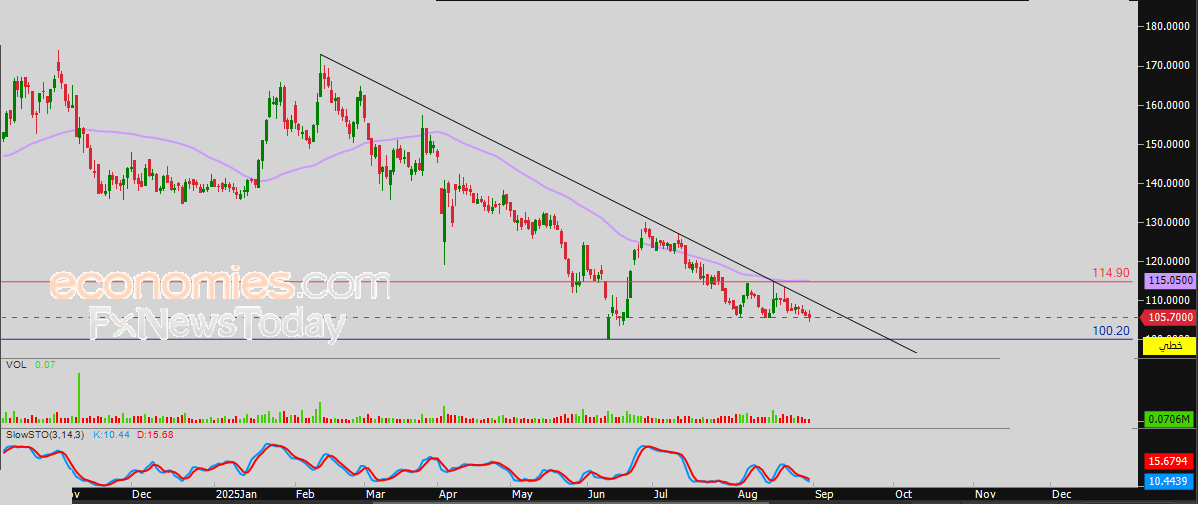Click the tallest green volume spike bar
The image size is (1198, 505).
pos(79,397)
